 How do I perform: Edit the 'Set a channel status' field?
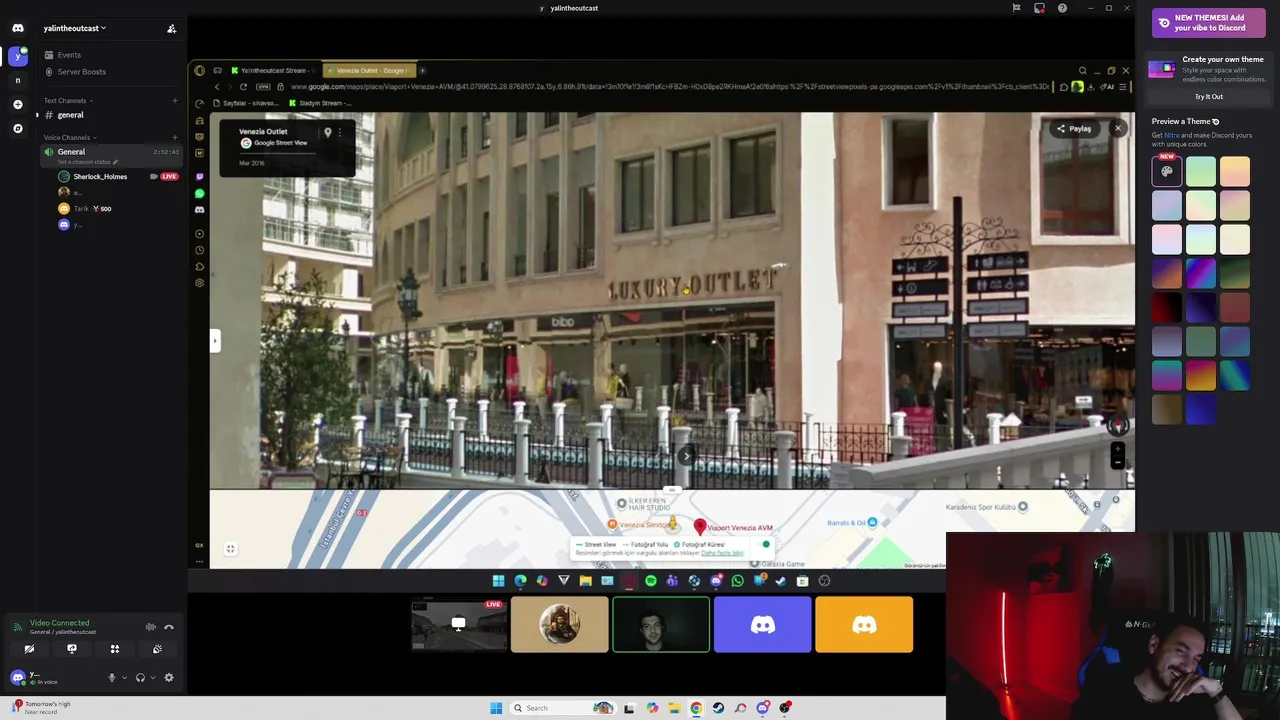87,162
